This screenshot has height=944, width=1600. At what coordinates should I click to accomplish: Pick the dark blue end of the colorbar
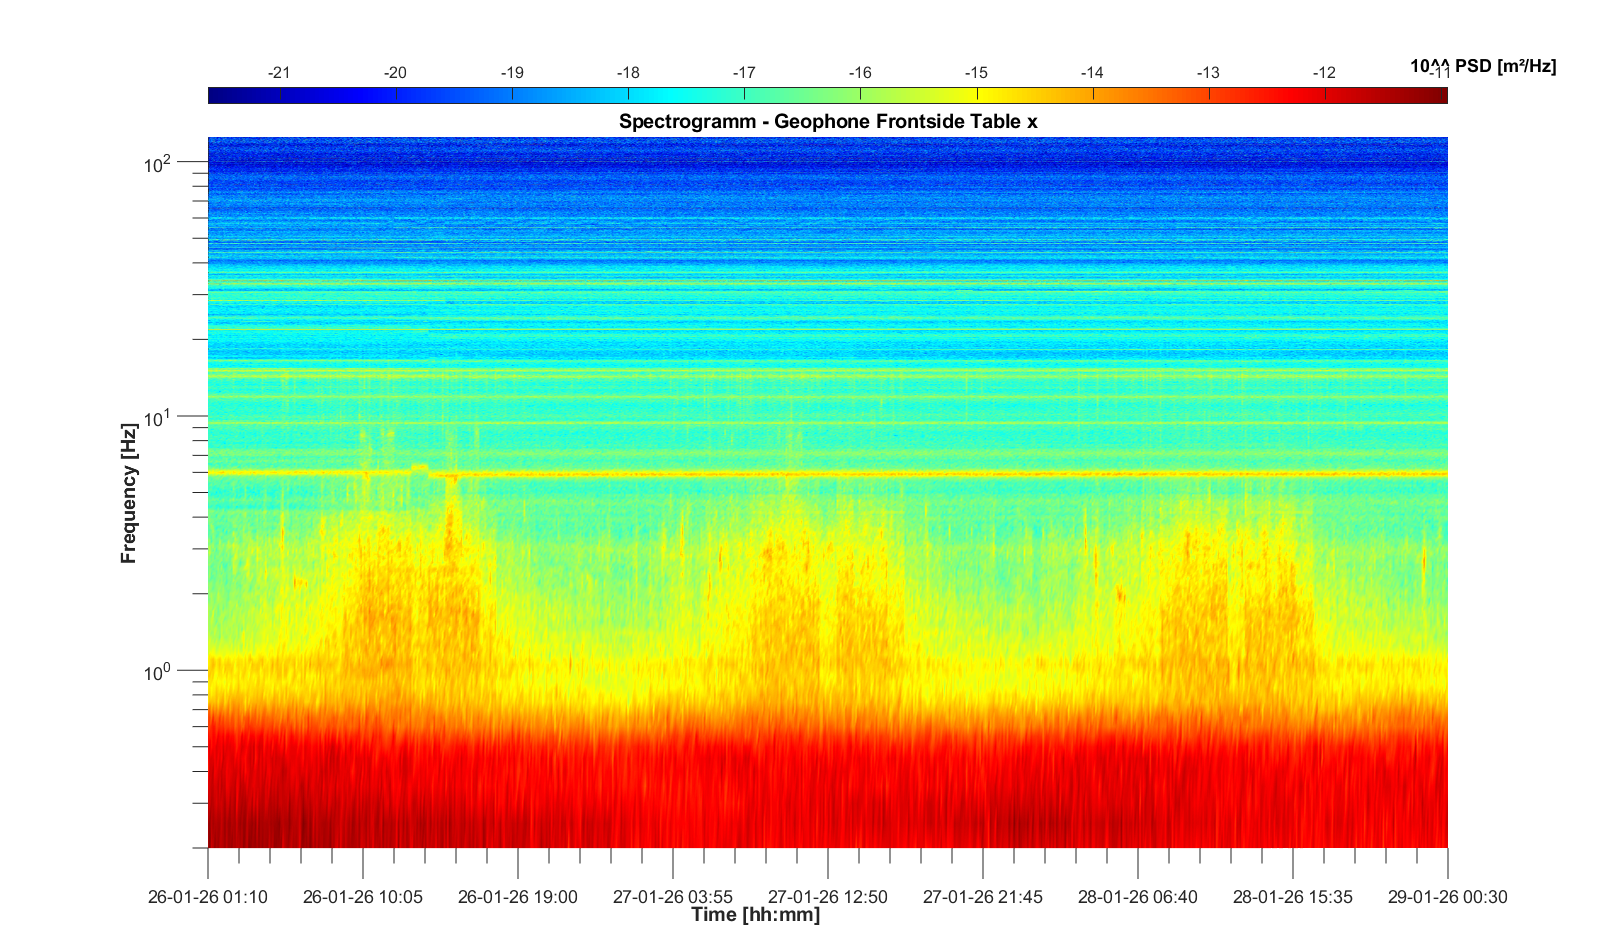tap(216, 95)
